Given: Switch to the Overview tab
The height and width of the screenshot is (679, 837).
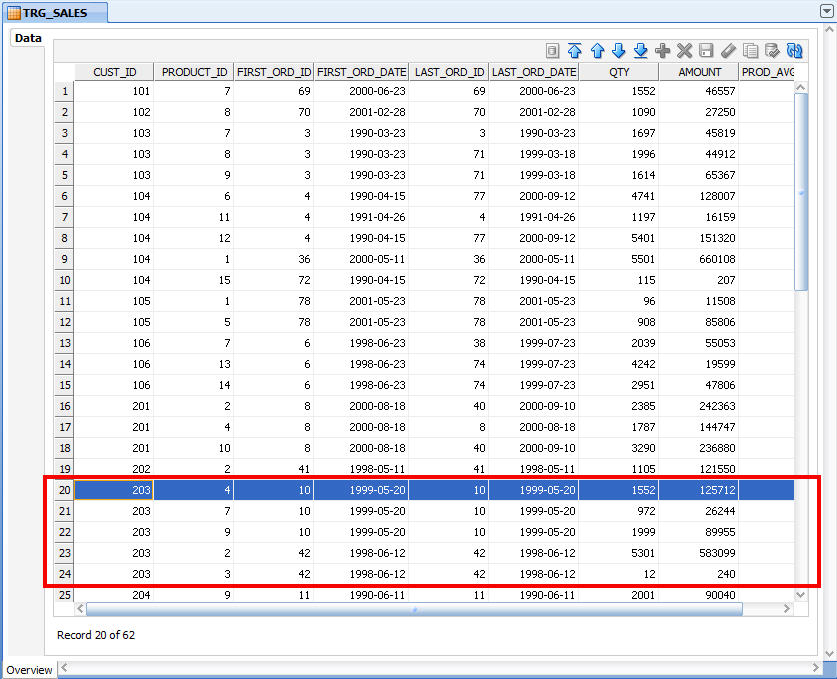Looking at the screenshot, I should pos(29,670).
